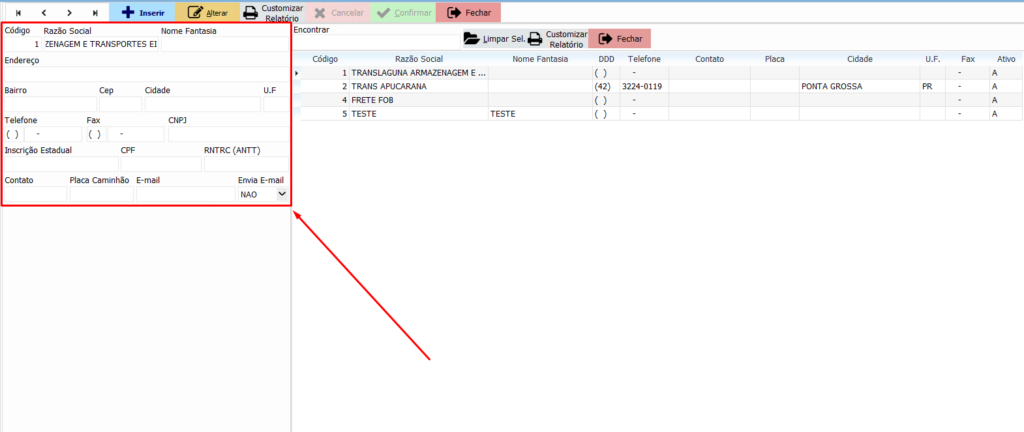Click the previous record arrow

(43, 13)
